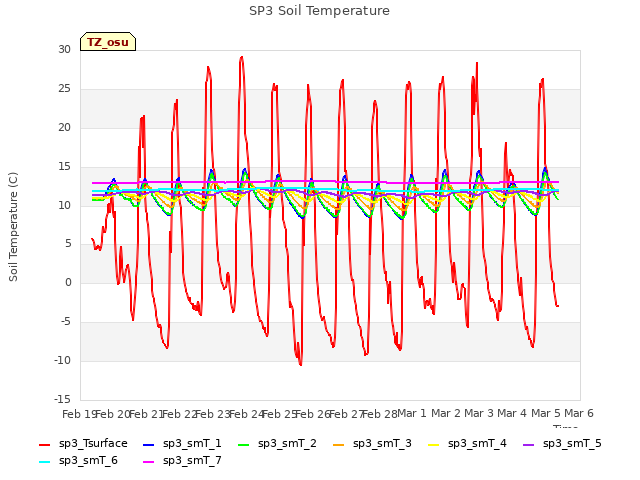Click the green sp3_smT_2 legend swatch
The width and height of the screenshot is (640, 480).
click(x=244, y=444)
